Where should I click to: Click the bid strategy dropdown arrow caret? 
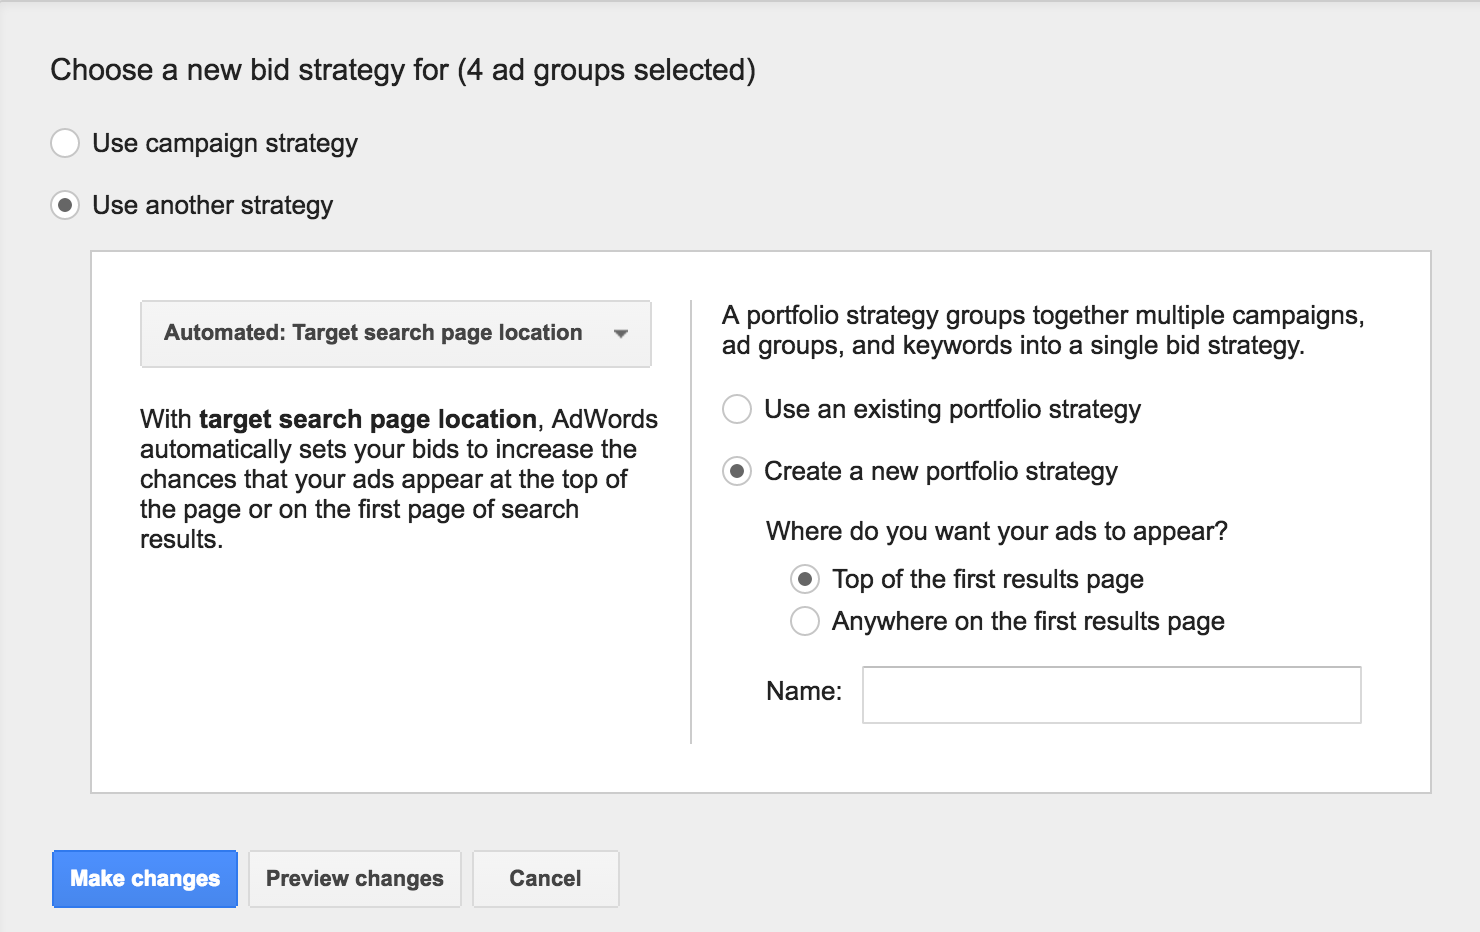[x=621, y=334]
